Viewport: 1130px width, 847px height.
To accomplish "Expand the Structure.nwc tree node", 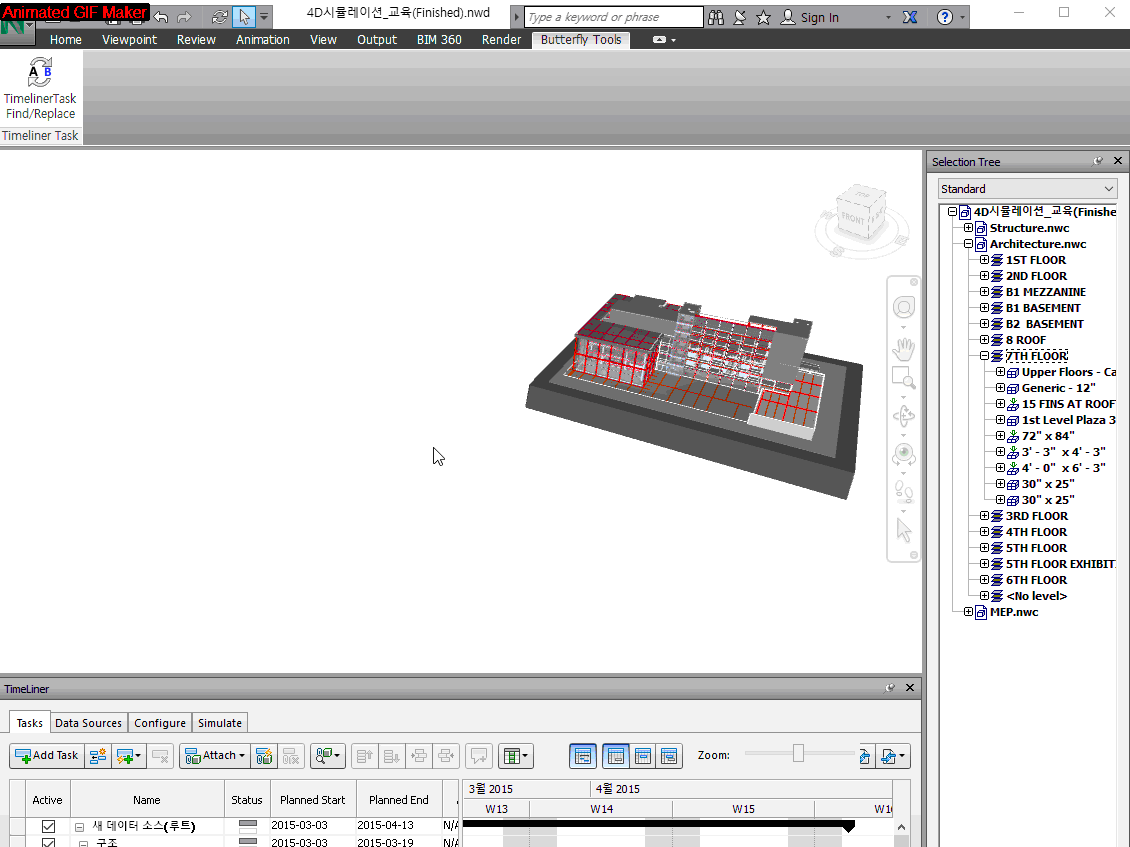I will pos(968,228).
